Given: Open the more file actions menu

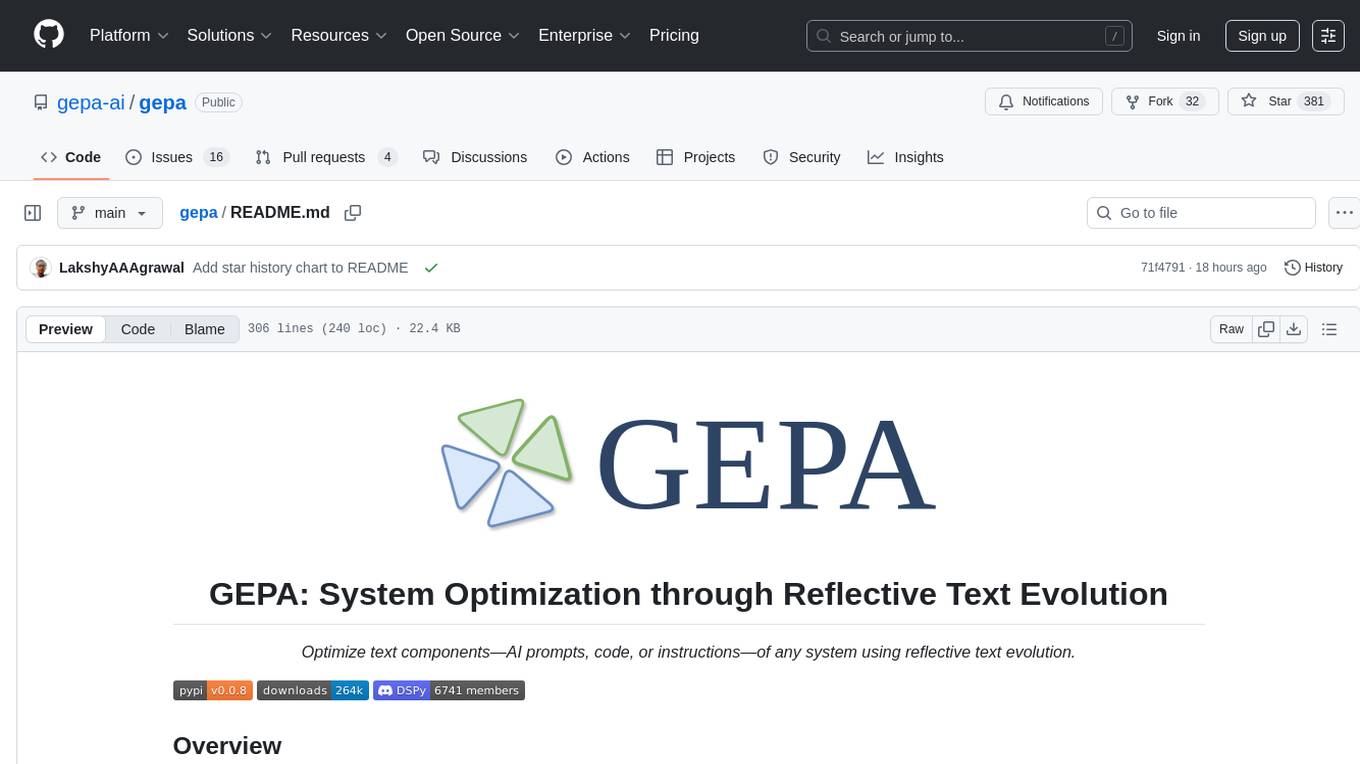Looking at the screenshot, I should tap(1344, 213).
